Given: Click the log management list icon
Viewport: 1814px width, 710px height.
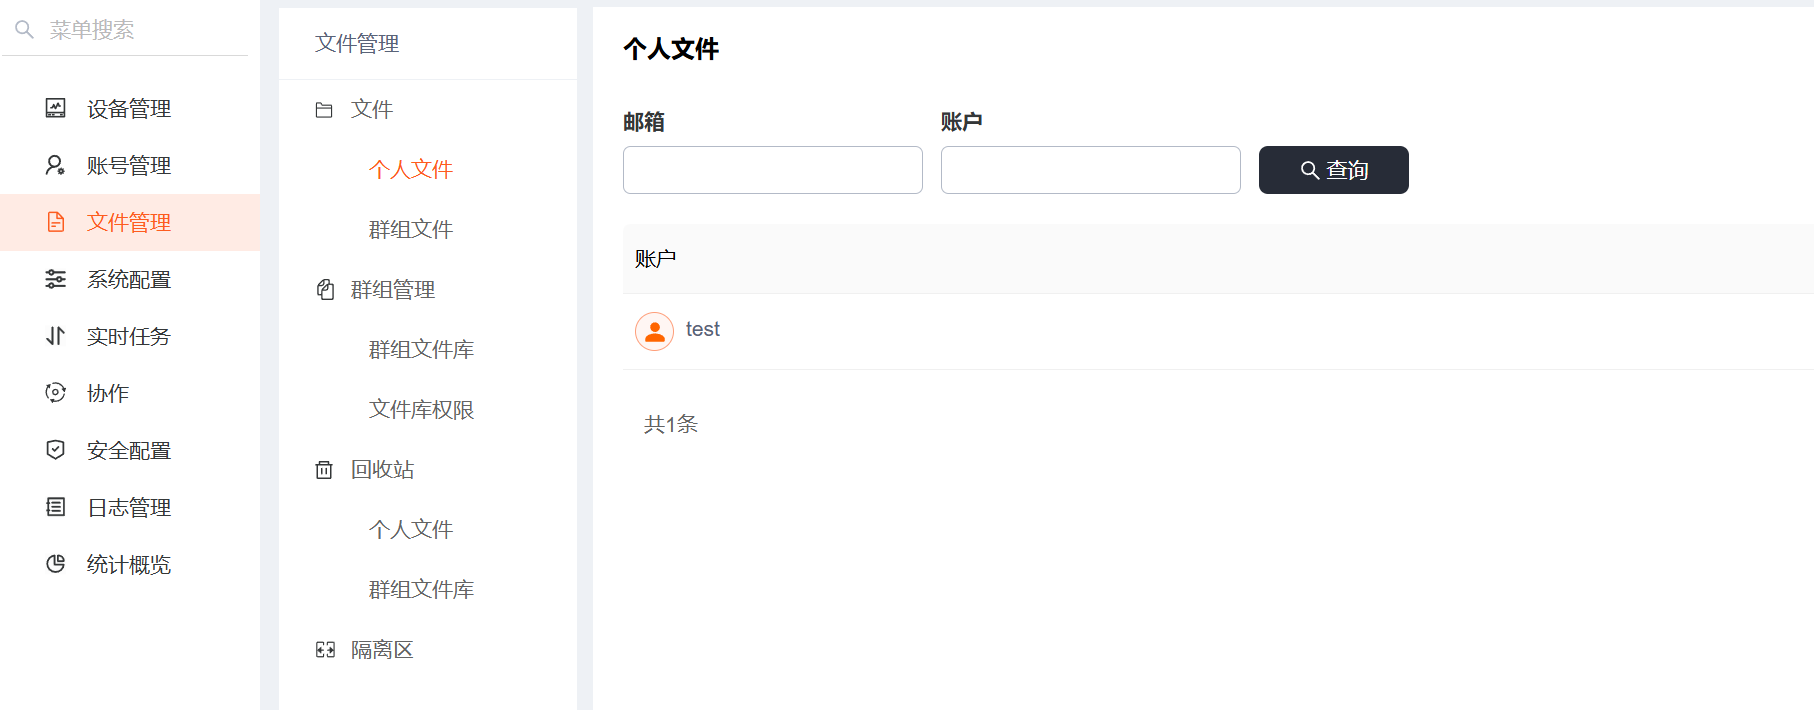Looking at the screenshot, I should click(x=56, y=507).
